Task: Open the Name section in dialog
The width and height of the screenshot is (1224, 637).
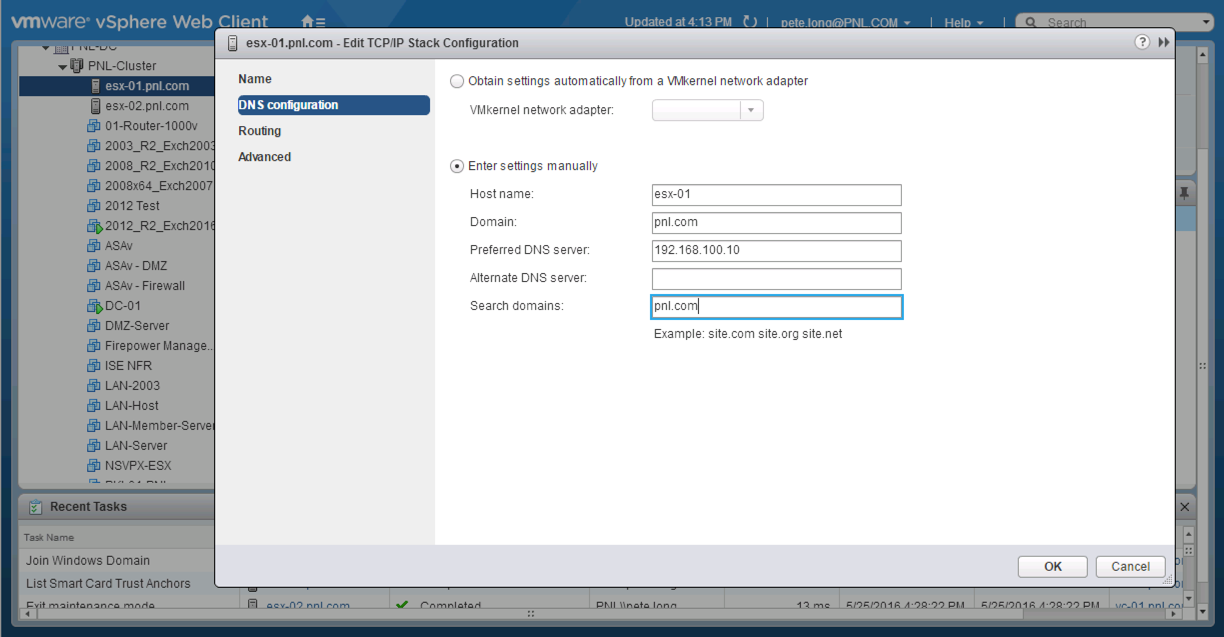Action: pyautogui.click(x=255, y=79)
